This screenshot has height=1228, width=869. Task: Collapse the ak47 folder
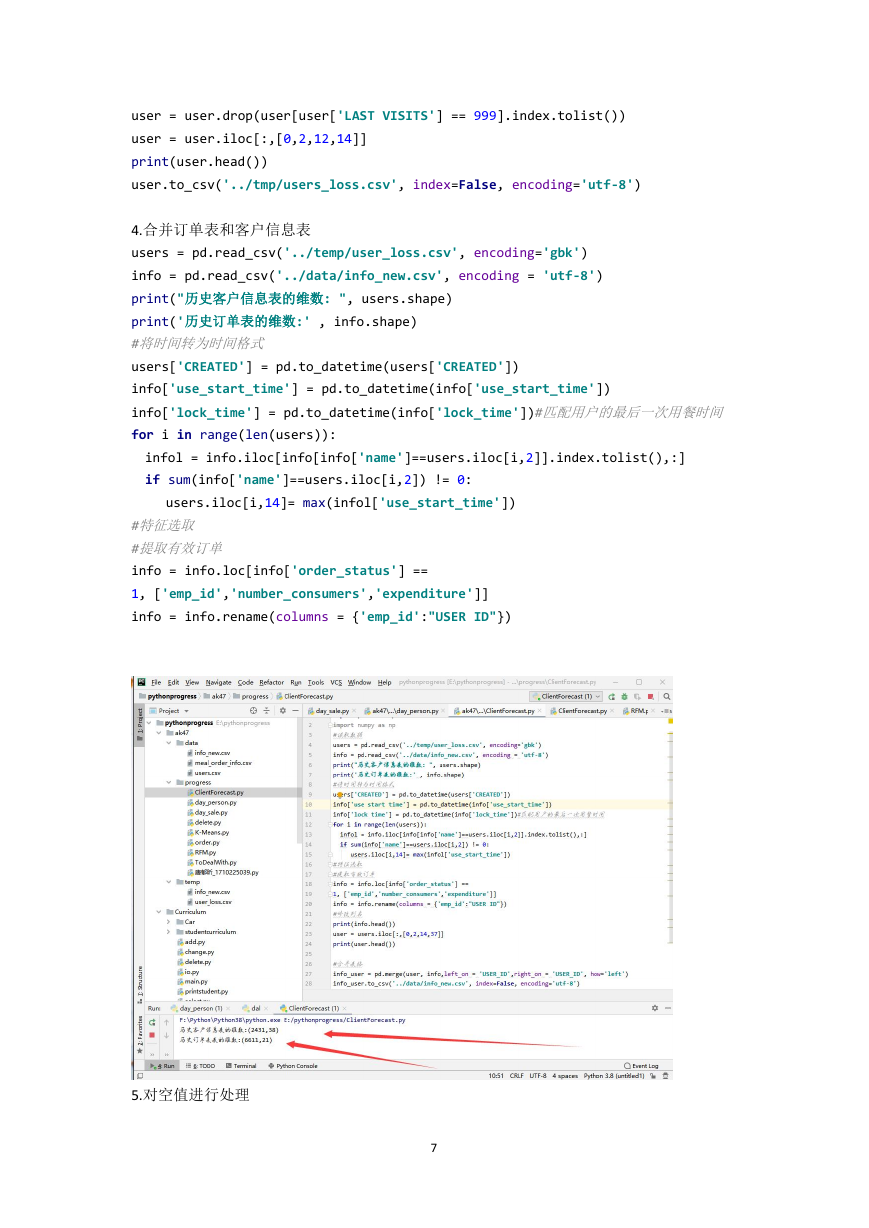[159, 732]
